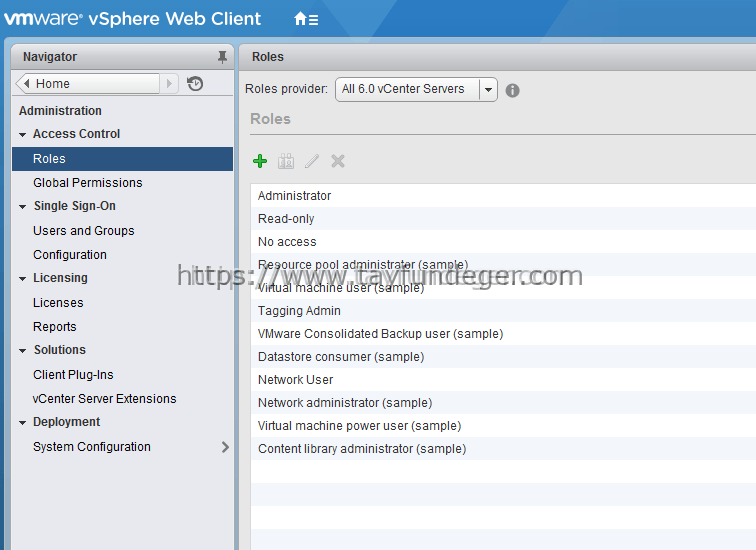Click the green Create role plus icon
Viewport: 756px width, 550px height.
(260, 161)
